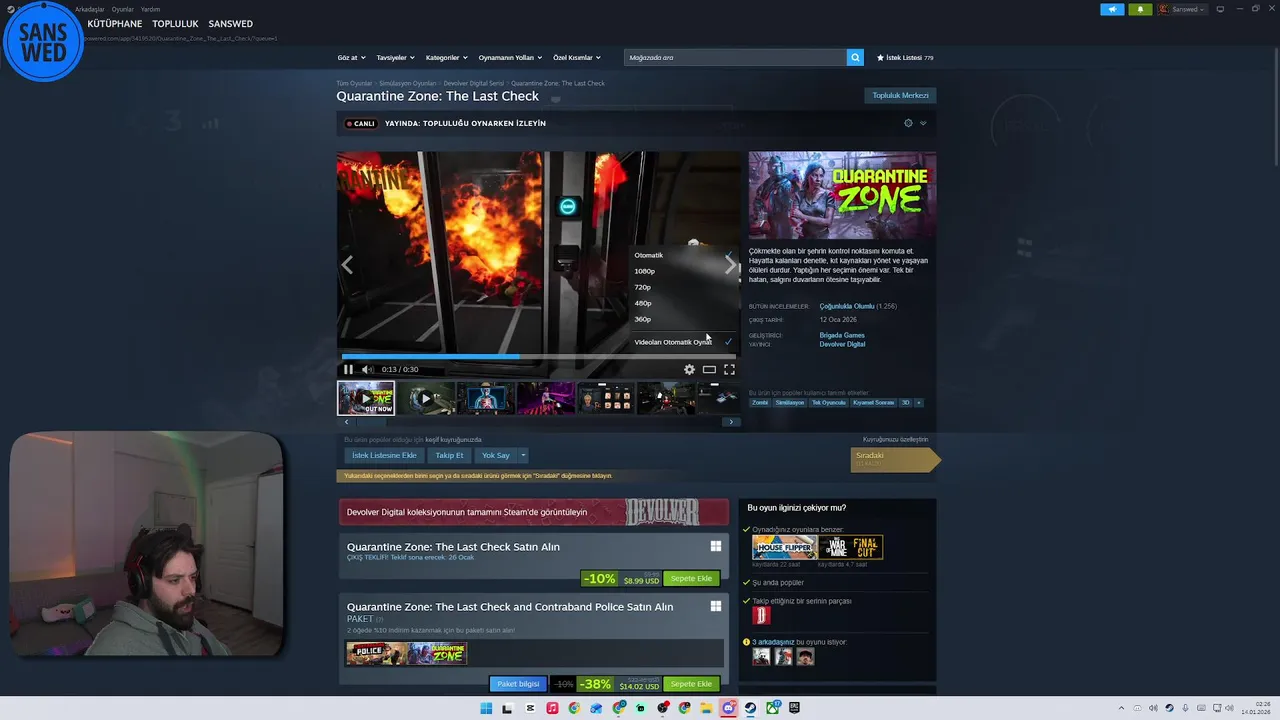Expand 'Tavsiyeler' dropdown menu
The width and height of the screenshot is (1280, 720).
395,58
